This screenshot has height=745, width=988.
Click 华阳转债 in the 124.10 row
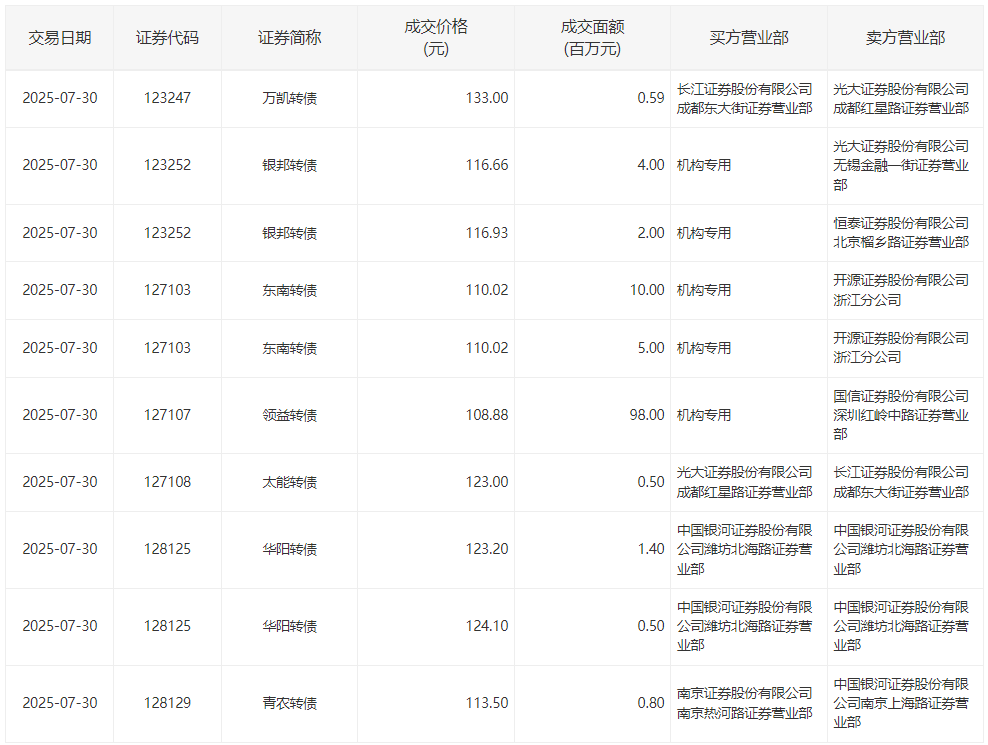click(289, 626)
